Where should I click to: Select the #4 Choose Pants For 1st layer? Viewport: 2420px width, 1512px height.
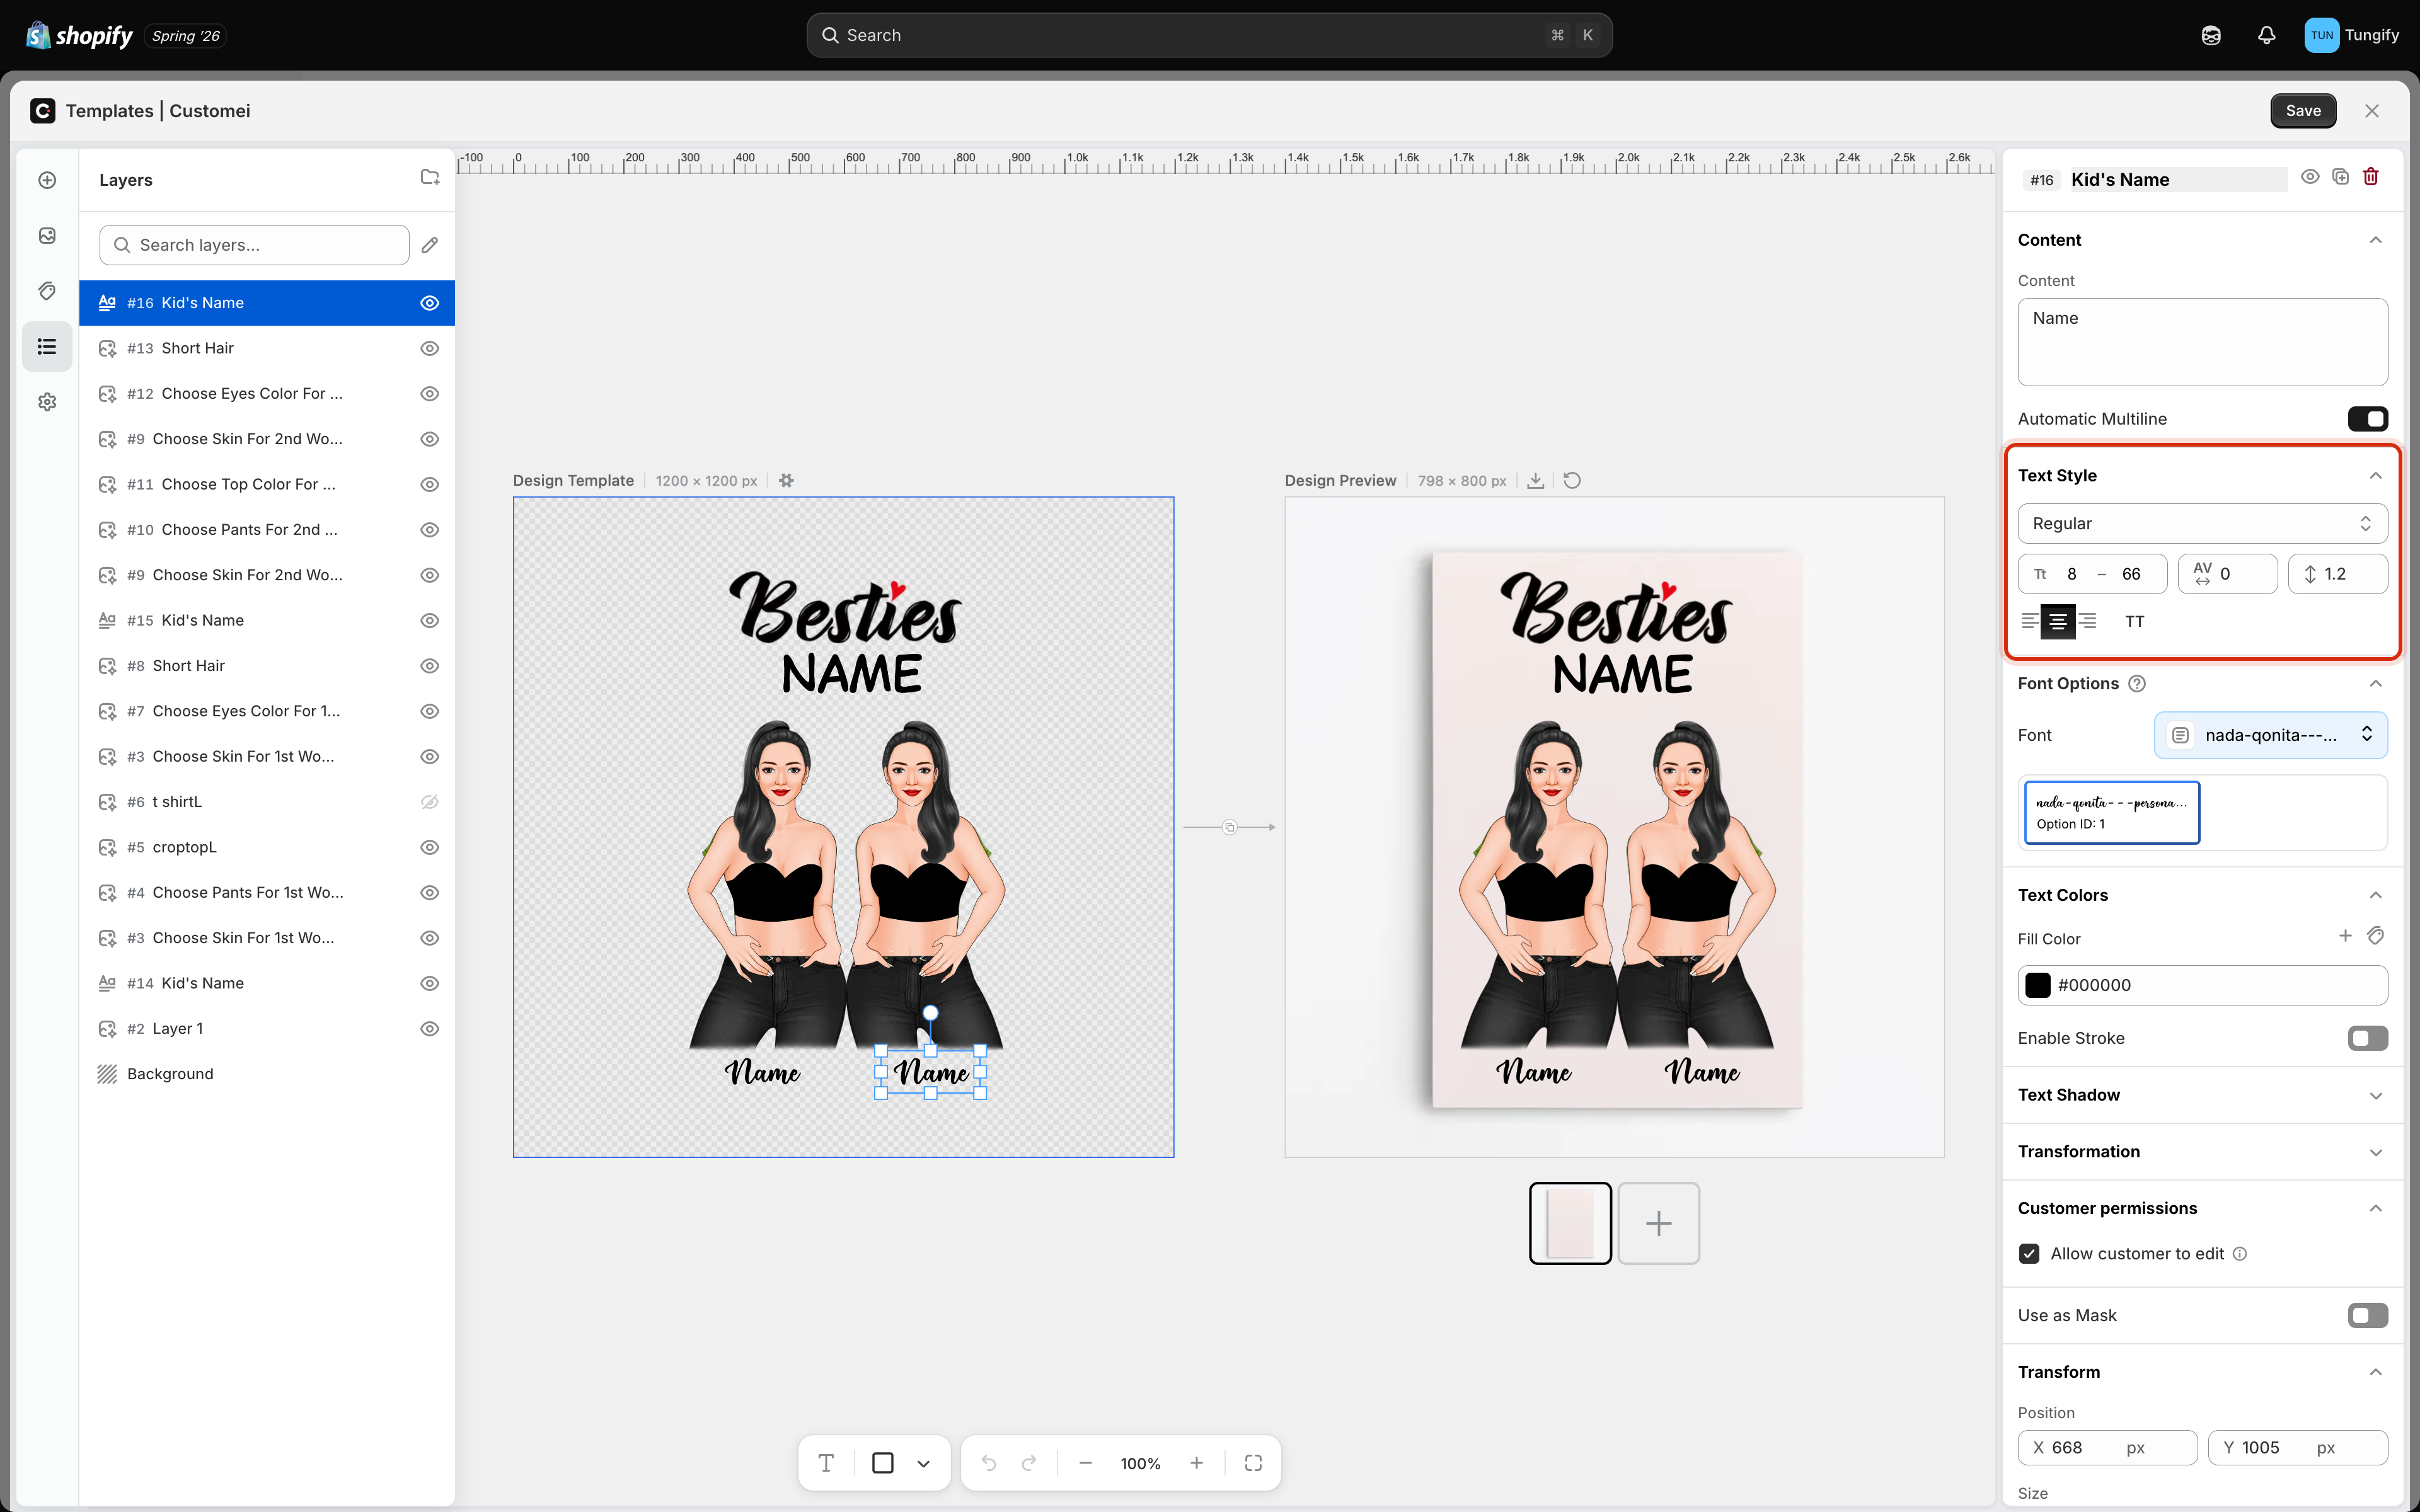click(x=267, y=892)
